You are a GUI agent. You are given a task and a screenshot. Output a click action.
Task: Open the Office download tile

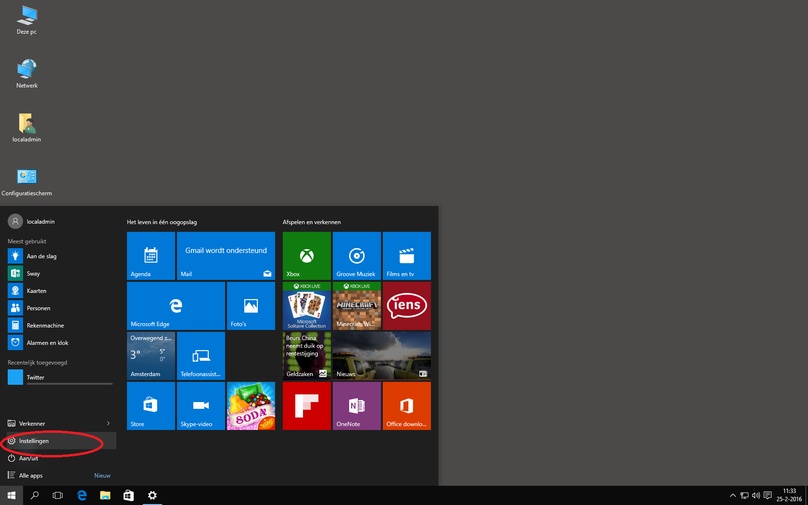click(407, 406)
